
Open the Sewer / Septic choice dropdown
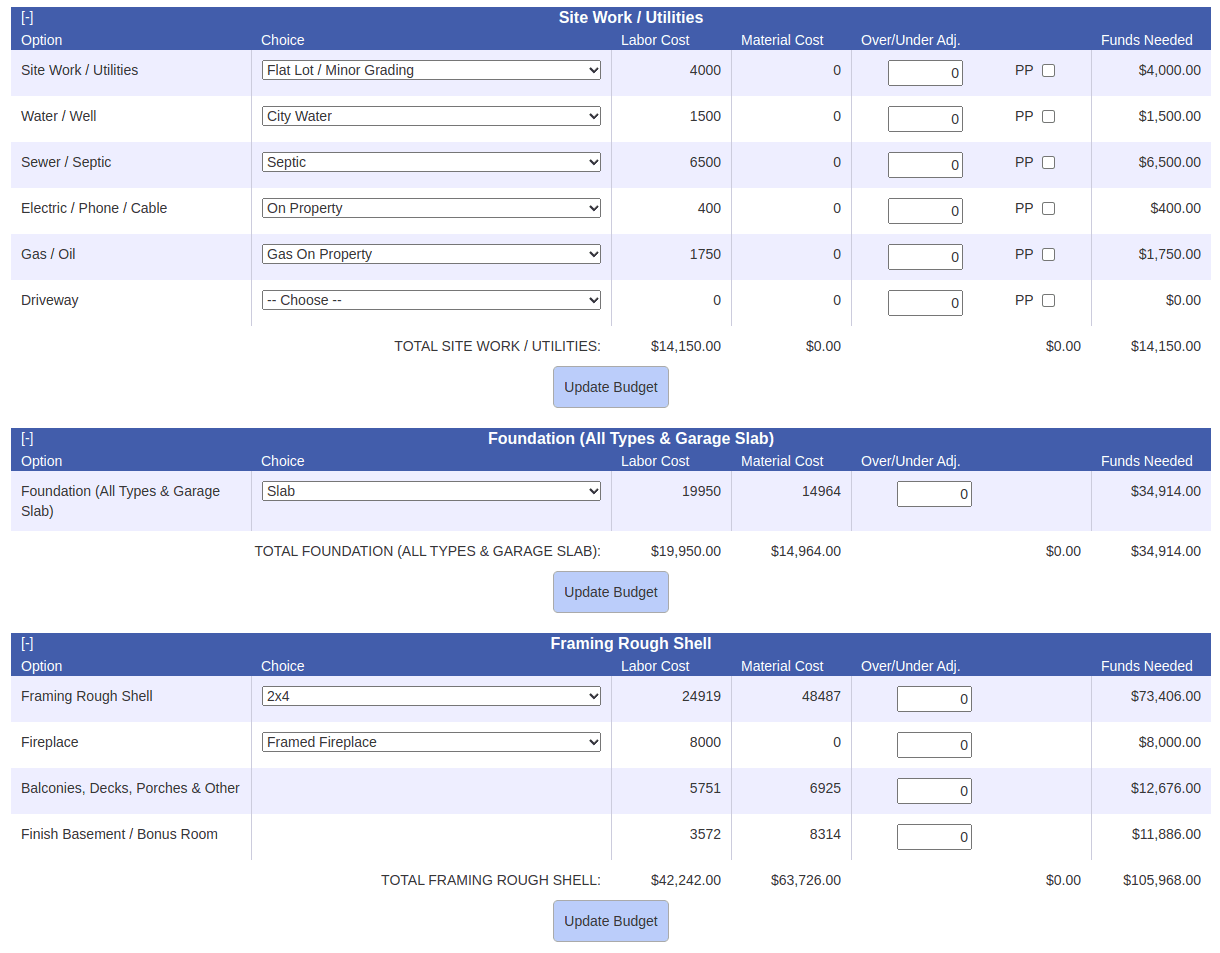430,162
